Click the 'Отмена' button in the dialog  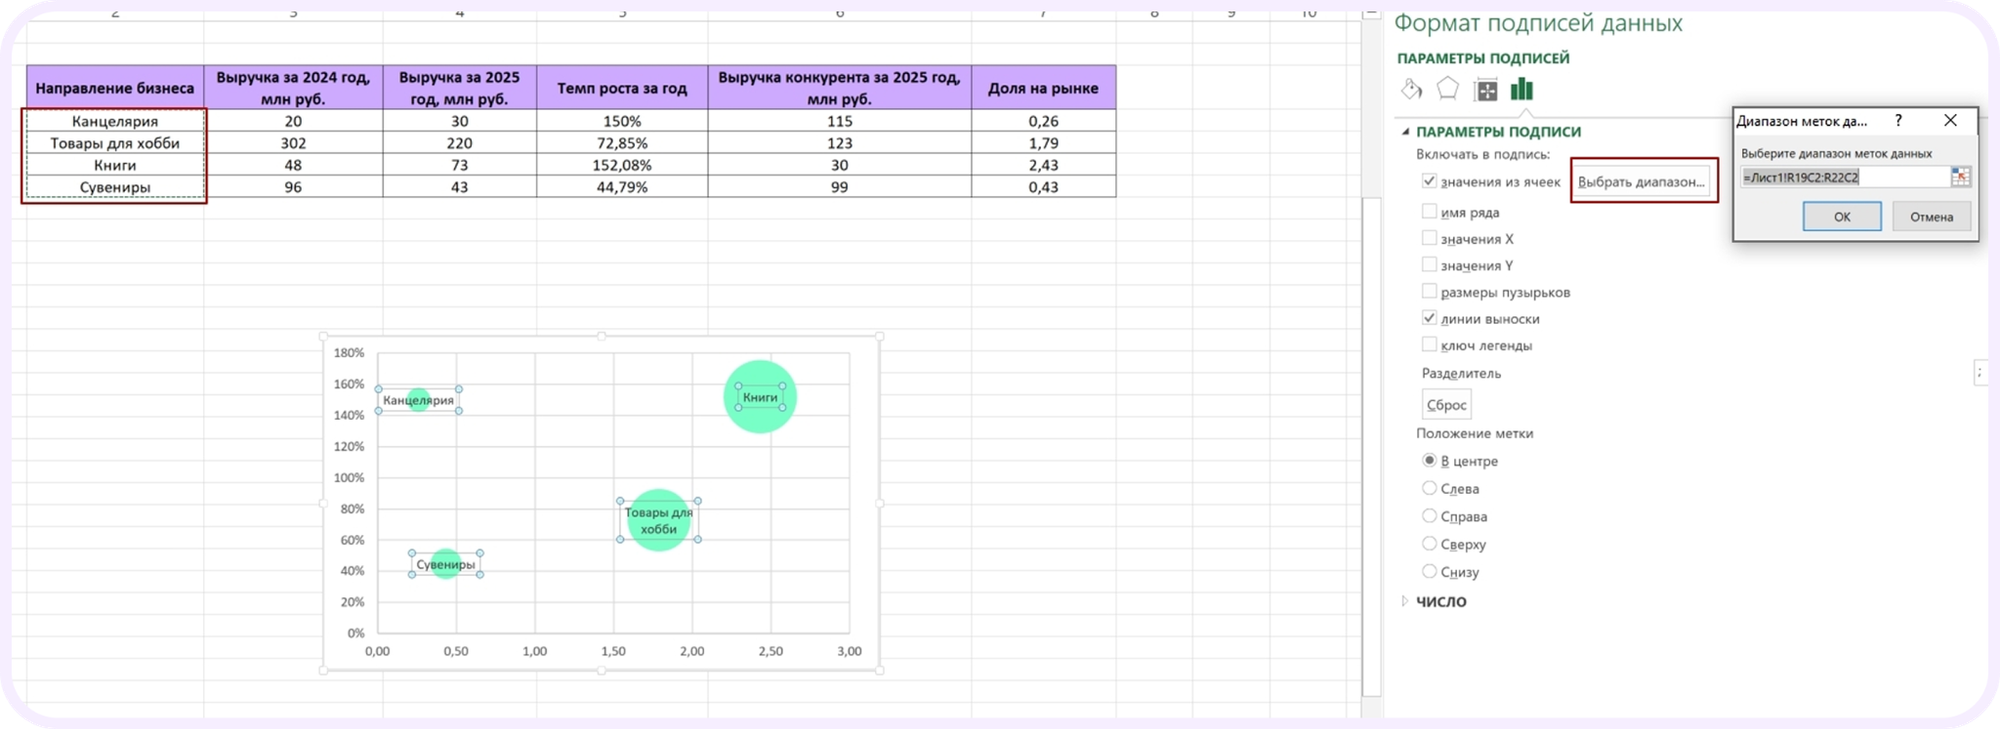(x=1931, y=217)
